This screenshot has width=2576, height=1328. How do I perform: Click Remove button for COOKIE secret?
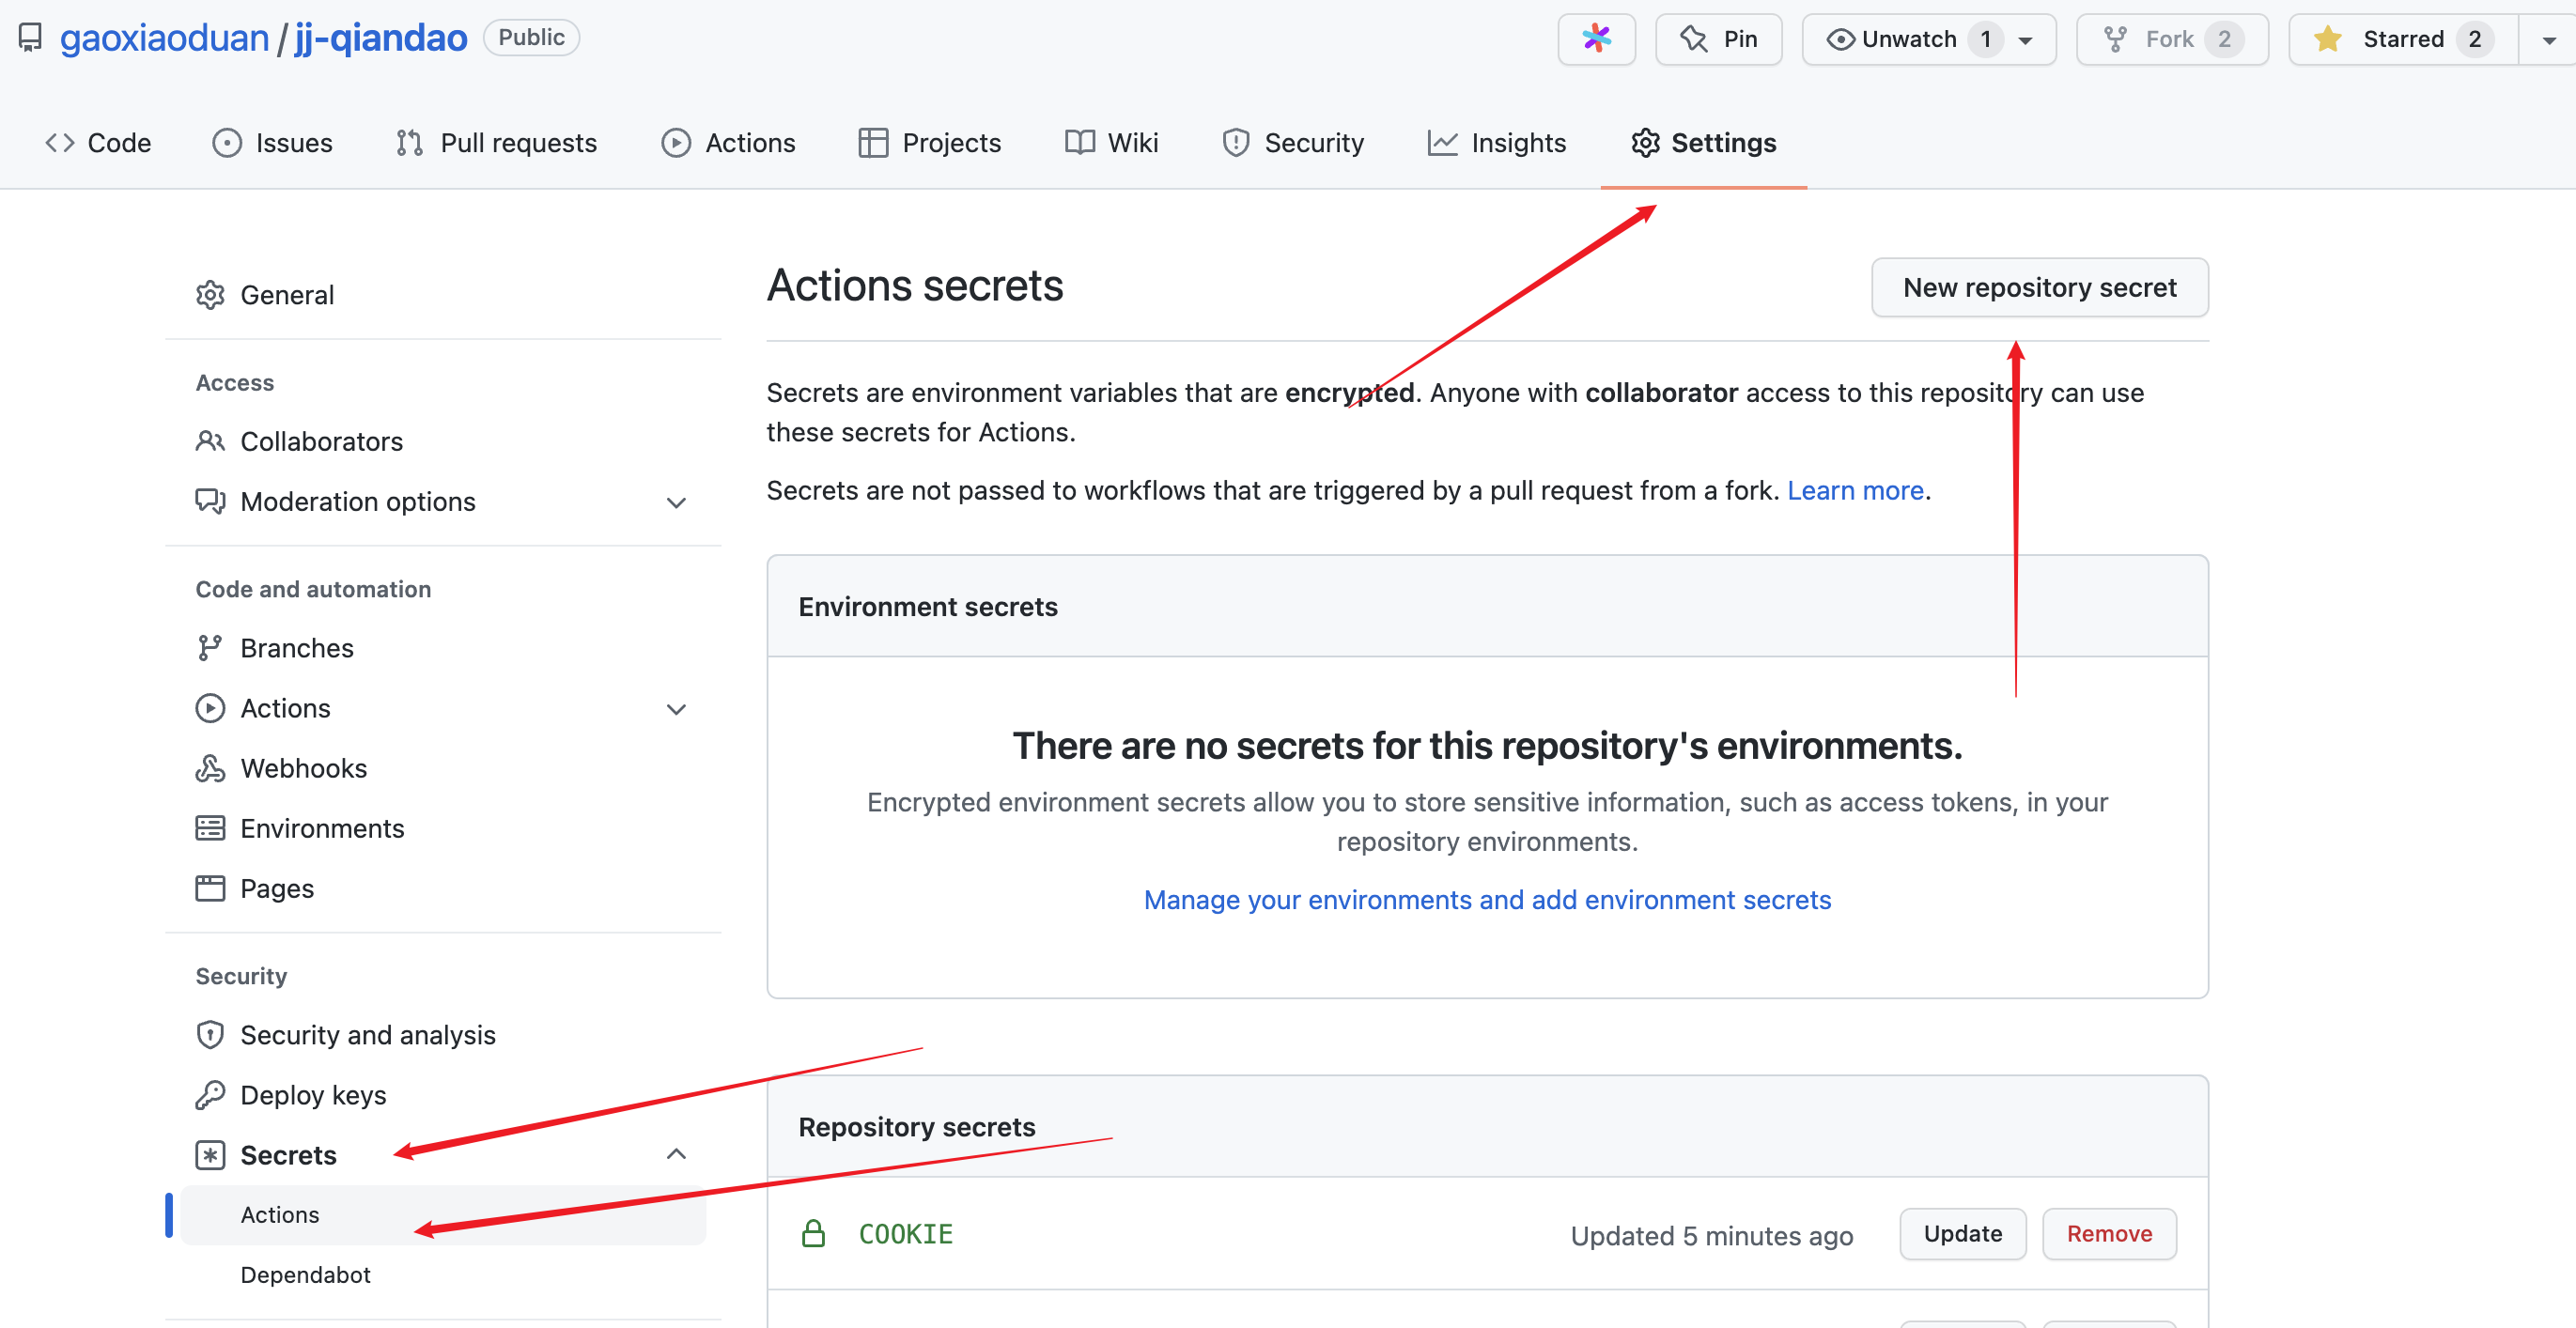pos(2110,1233)
